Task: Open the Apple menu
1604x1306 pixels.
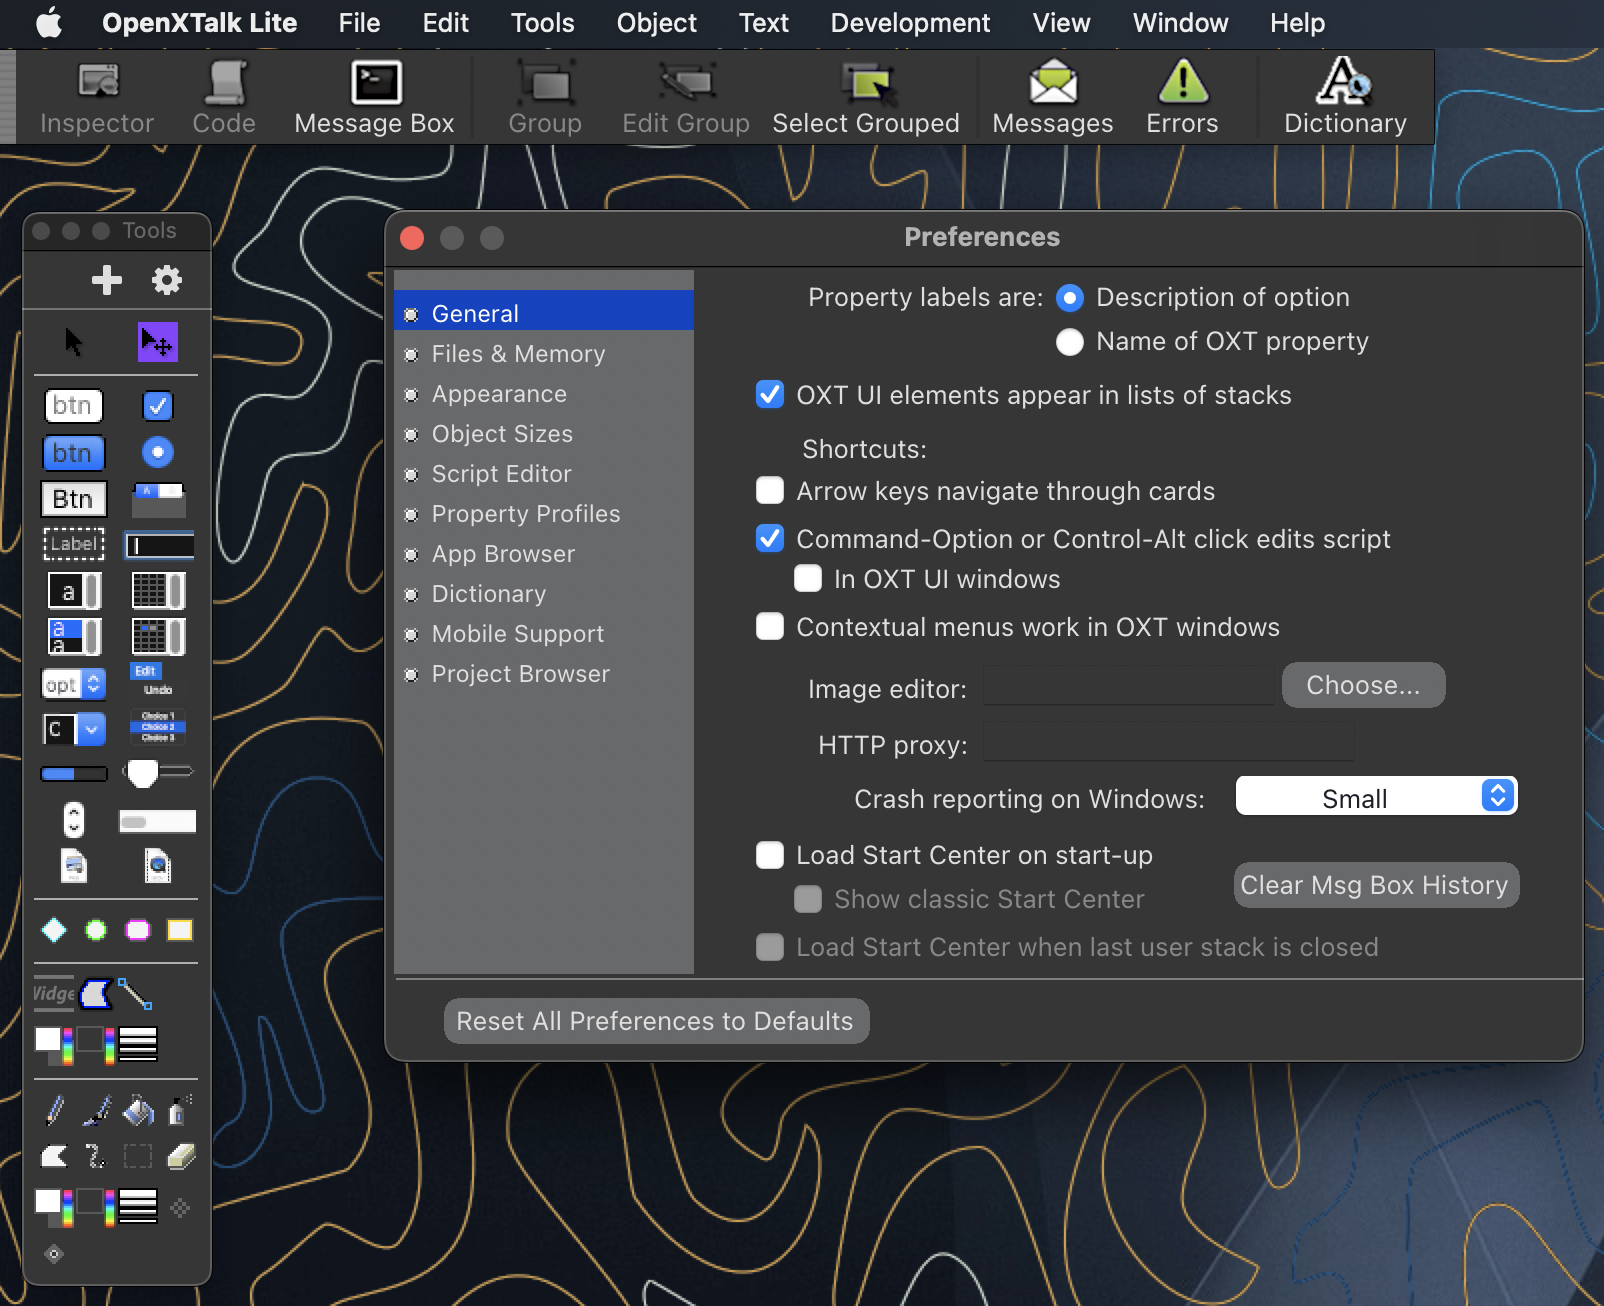Action: point(49,23)
